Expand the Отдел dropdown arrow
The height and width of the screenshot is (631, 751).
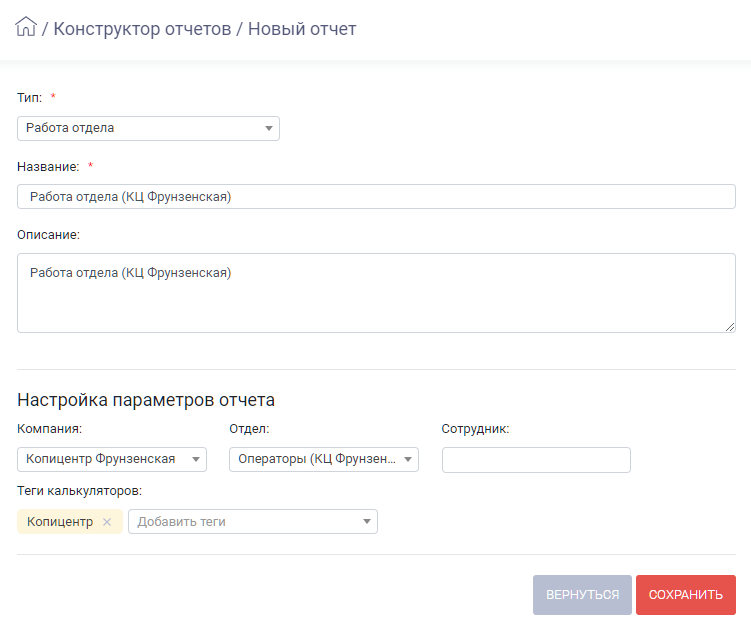[408, 459]
